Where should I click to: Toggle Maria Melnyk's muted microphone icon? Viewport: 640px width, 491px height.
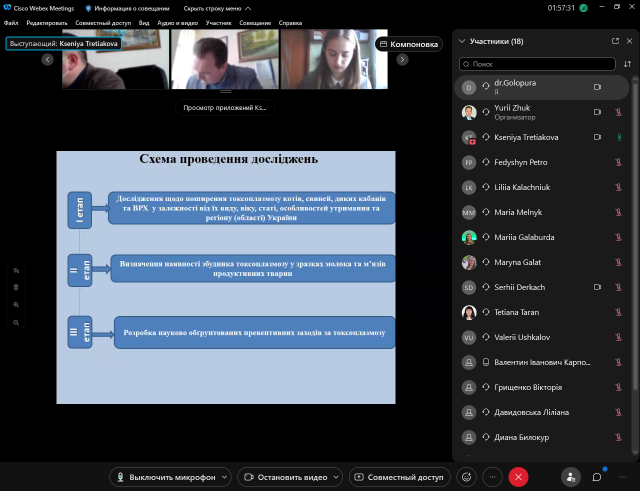[618, 212]
